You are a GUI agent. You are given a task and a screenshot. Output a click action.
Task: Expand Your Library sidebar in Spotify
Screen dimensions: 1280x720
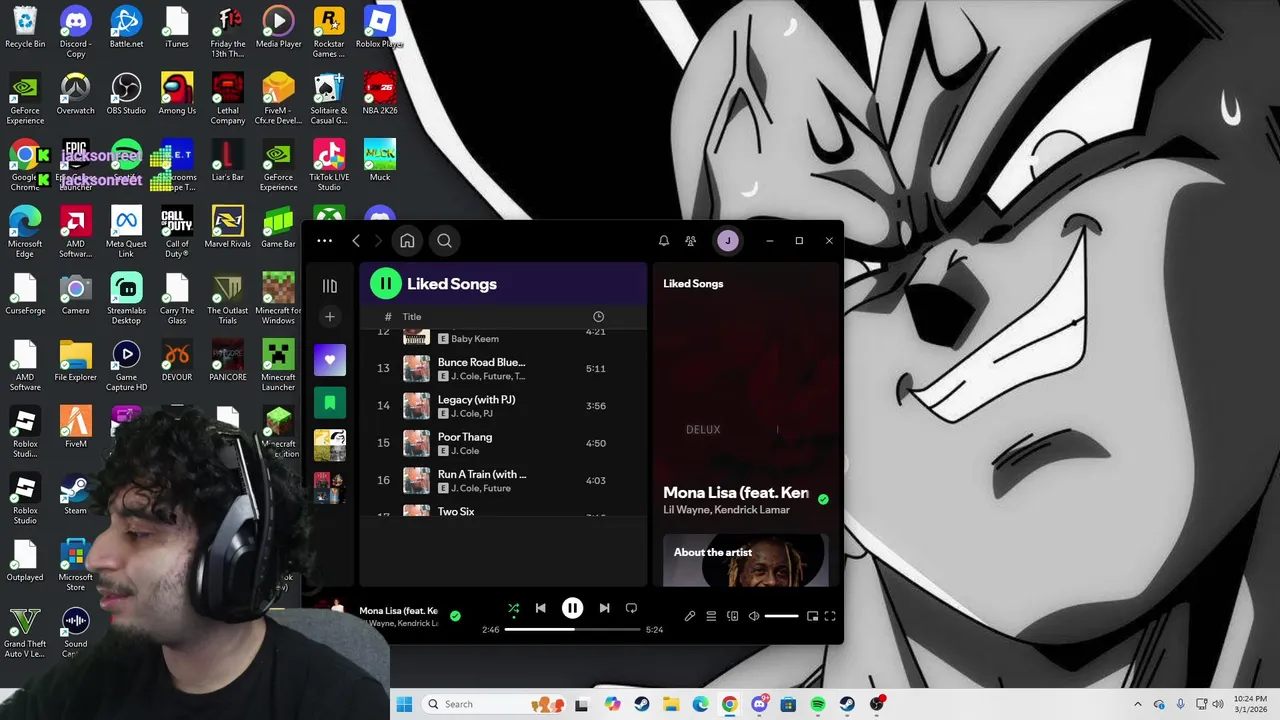tap(330, 286)
